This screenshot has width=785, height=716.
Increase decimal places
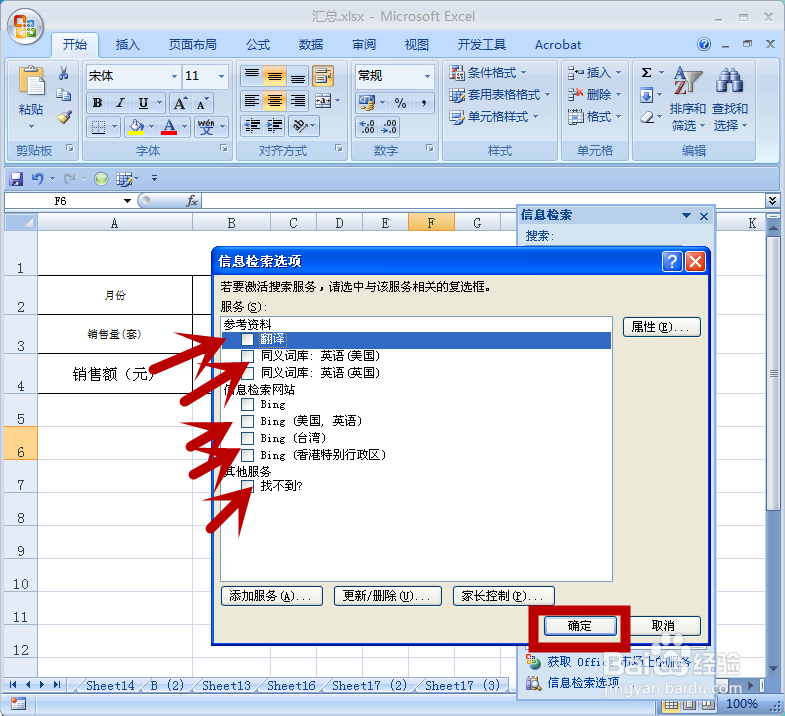pos(366,127)
